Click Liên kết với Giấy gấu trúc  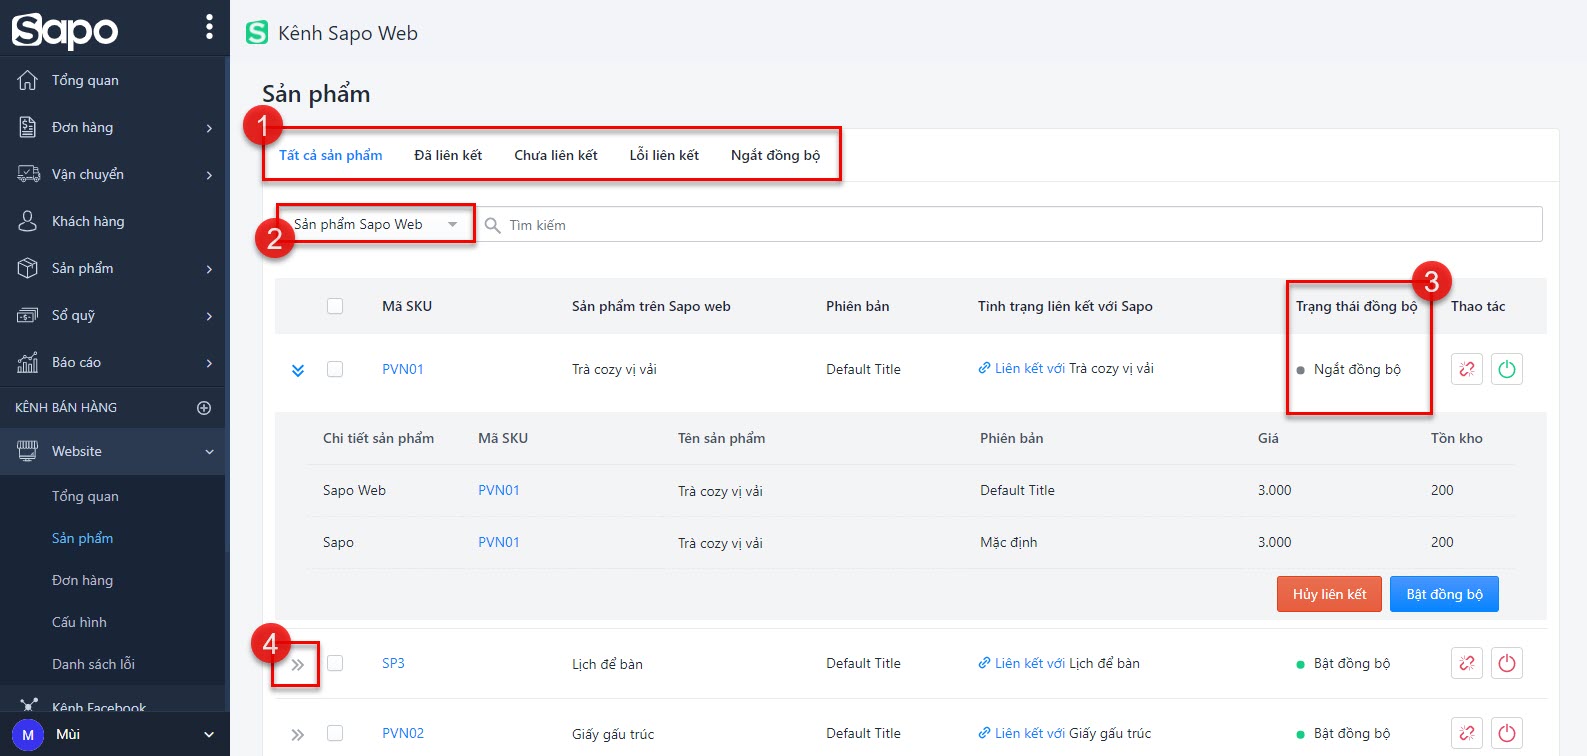click(1065, 733)
